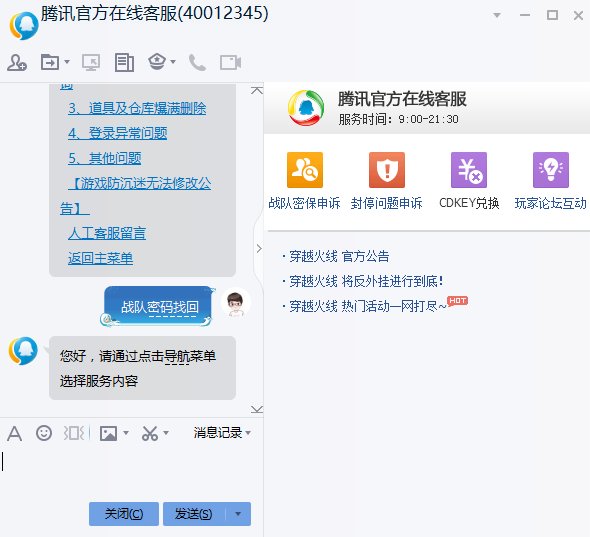Image resolution: width=590 pixels, height=537 pixels.
Task: Open the 穿越火线 热门活动一网打尽 link
Action: tap(368, 306)
